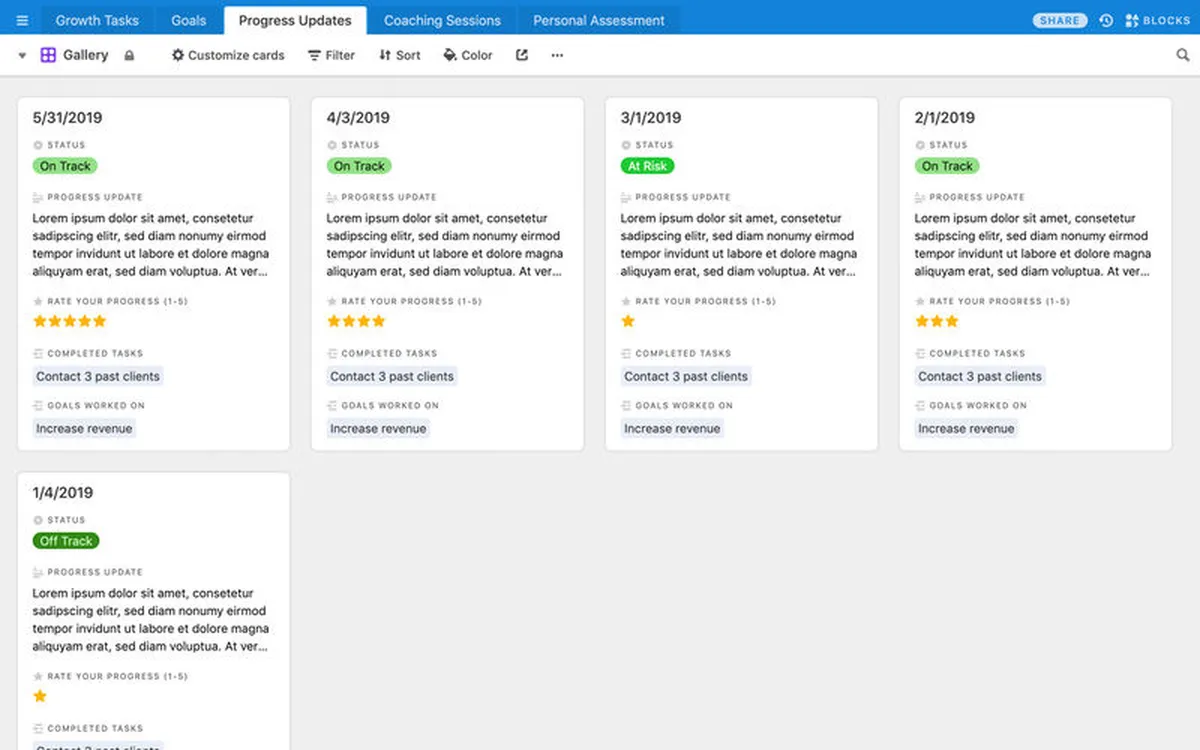The height and width of the screenshot is (750, 1200).
Task: Open Increase revenue link on 4/3/2019 card
Action: (378, 429)
